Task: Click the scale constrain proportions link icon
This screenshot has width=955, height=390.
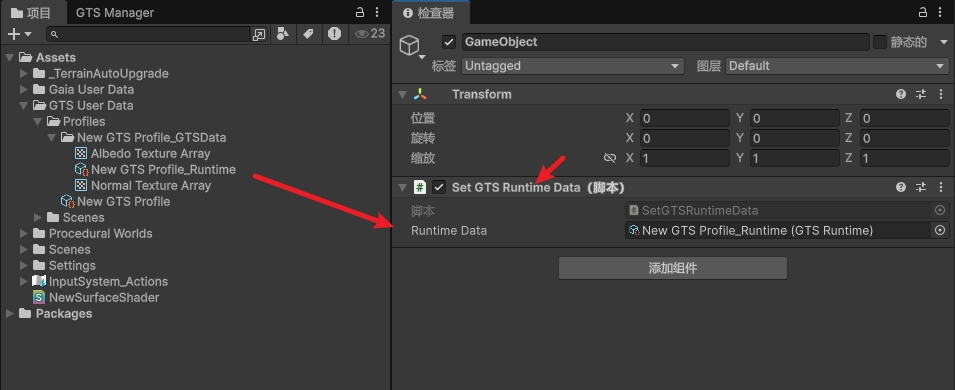Action: (609, 158)
